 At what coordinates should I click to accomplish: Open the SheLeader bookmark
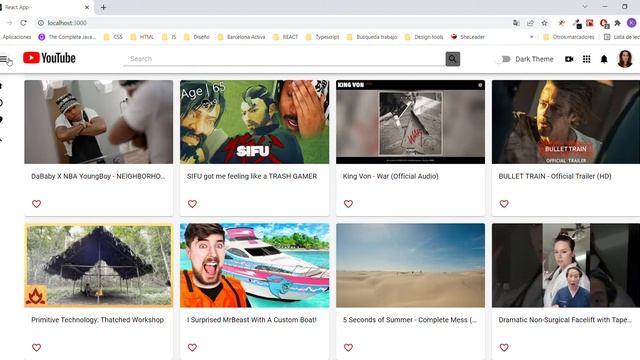pyautogui.click(x=468, y=37)
